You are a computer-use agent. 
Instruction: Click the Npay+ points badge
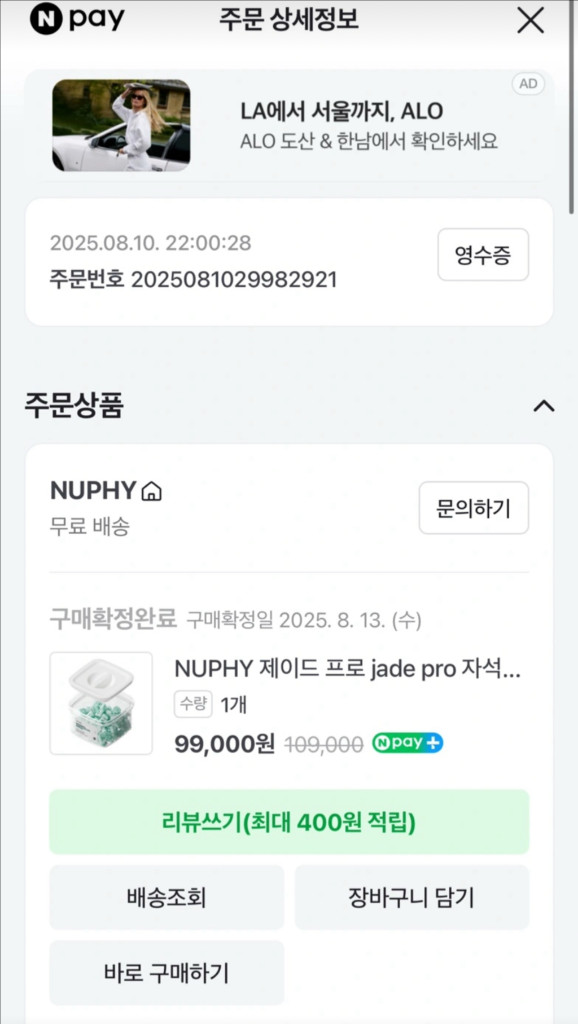pyautogui.click(x=407, y=743)
